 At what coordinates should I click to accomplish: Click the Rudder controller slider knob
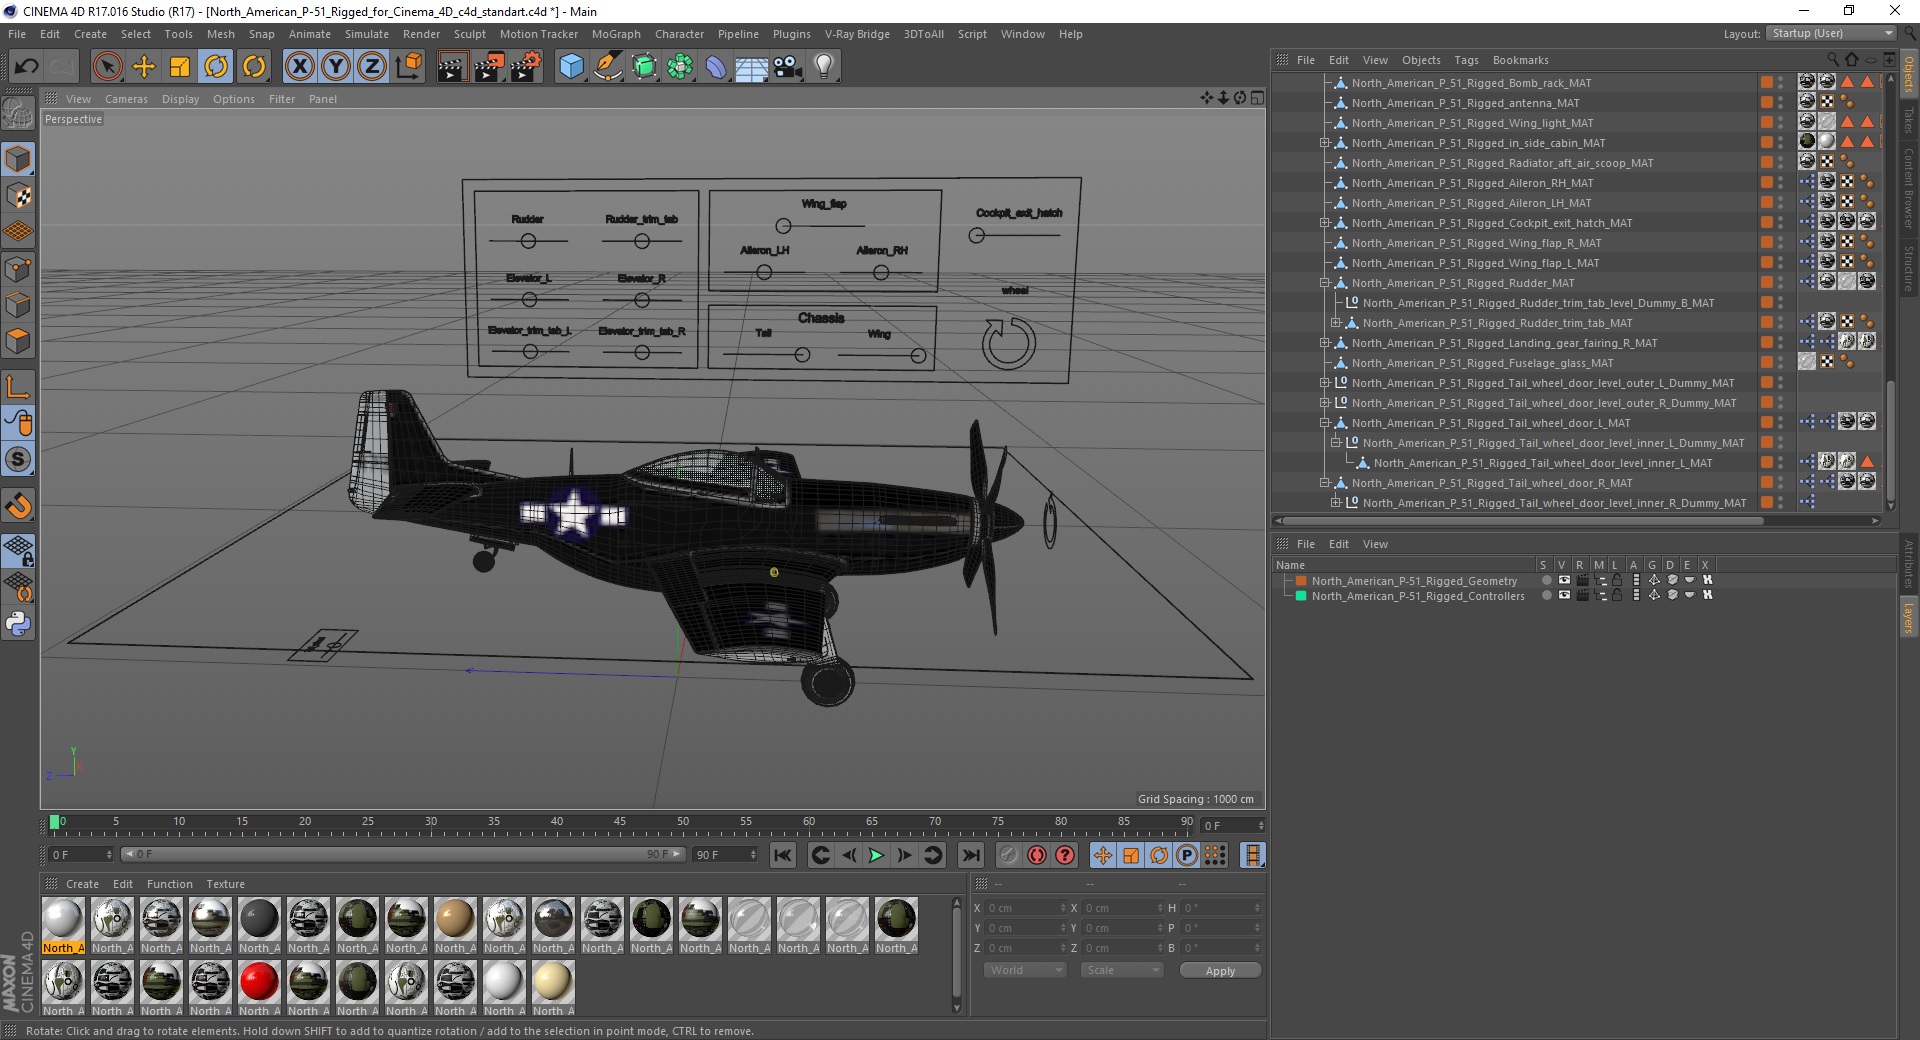tap(528, 241)
